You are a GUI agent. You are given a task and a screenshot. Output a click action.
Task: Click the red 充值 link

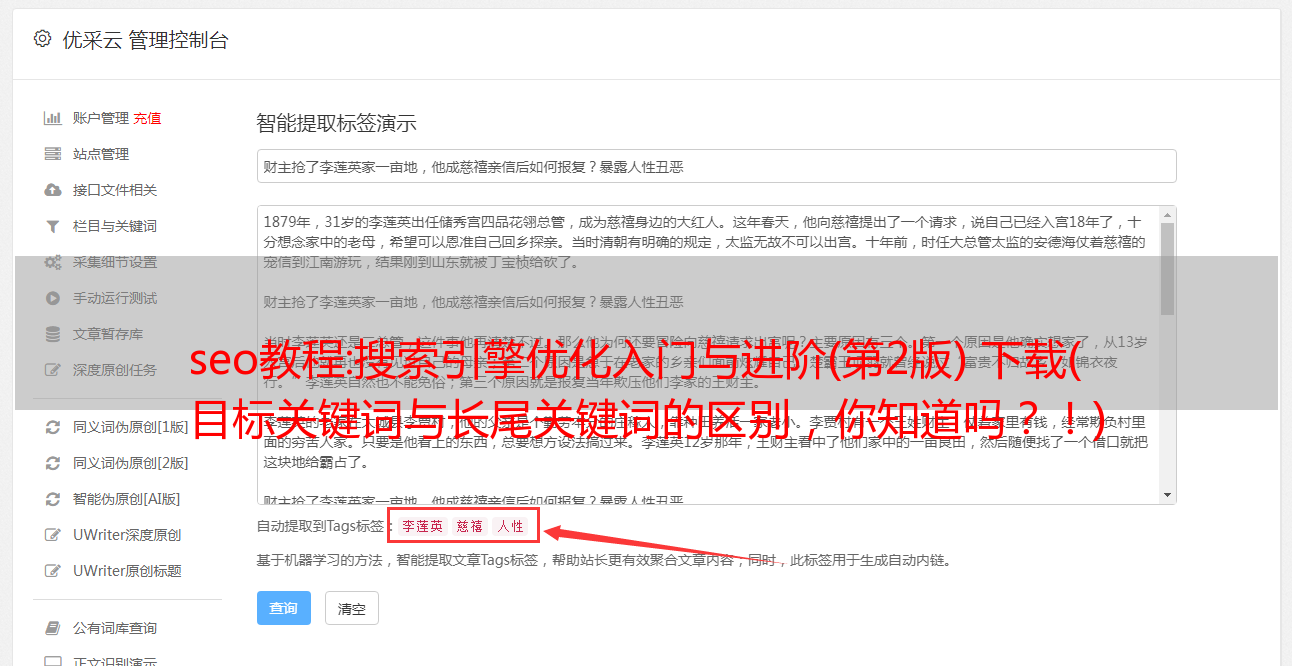(x=148, y=118)
